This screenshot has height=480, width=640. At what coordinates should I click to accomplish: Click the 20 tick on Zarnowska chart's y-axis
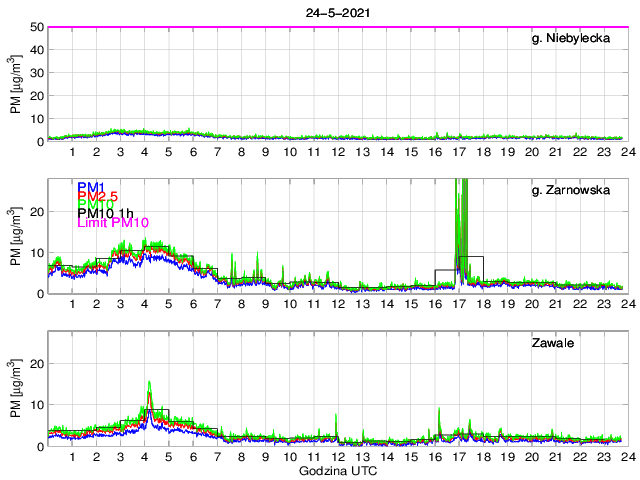pos(35,212)
